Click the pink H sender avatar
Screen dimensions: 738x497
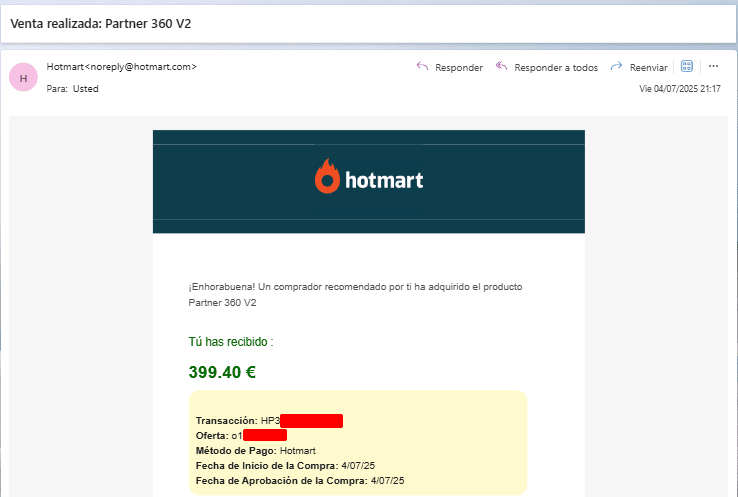[23, 77]
